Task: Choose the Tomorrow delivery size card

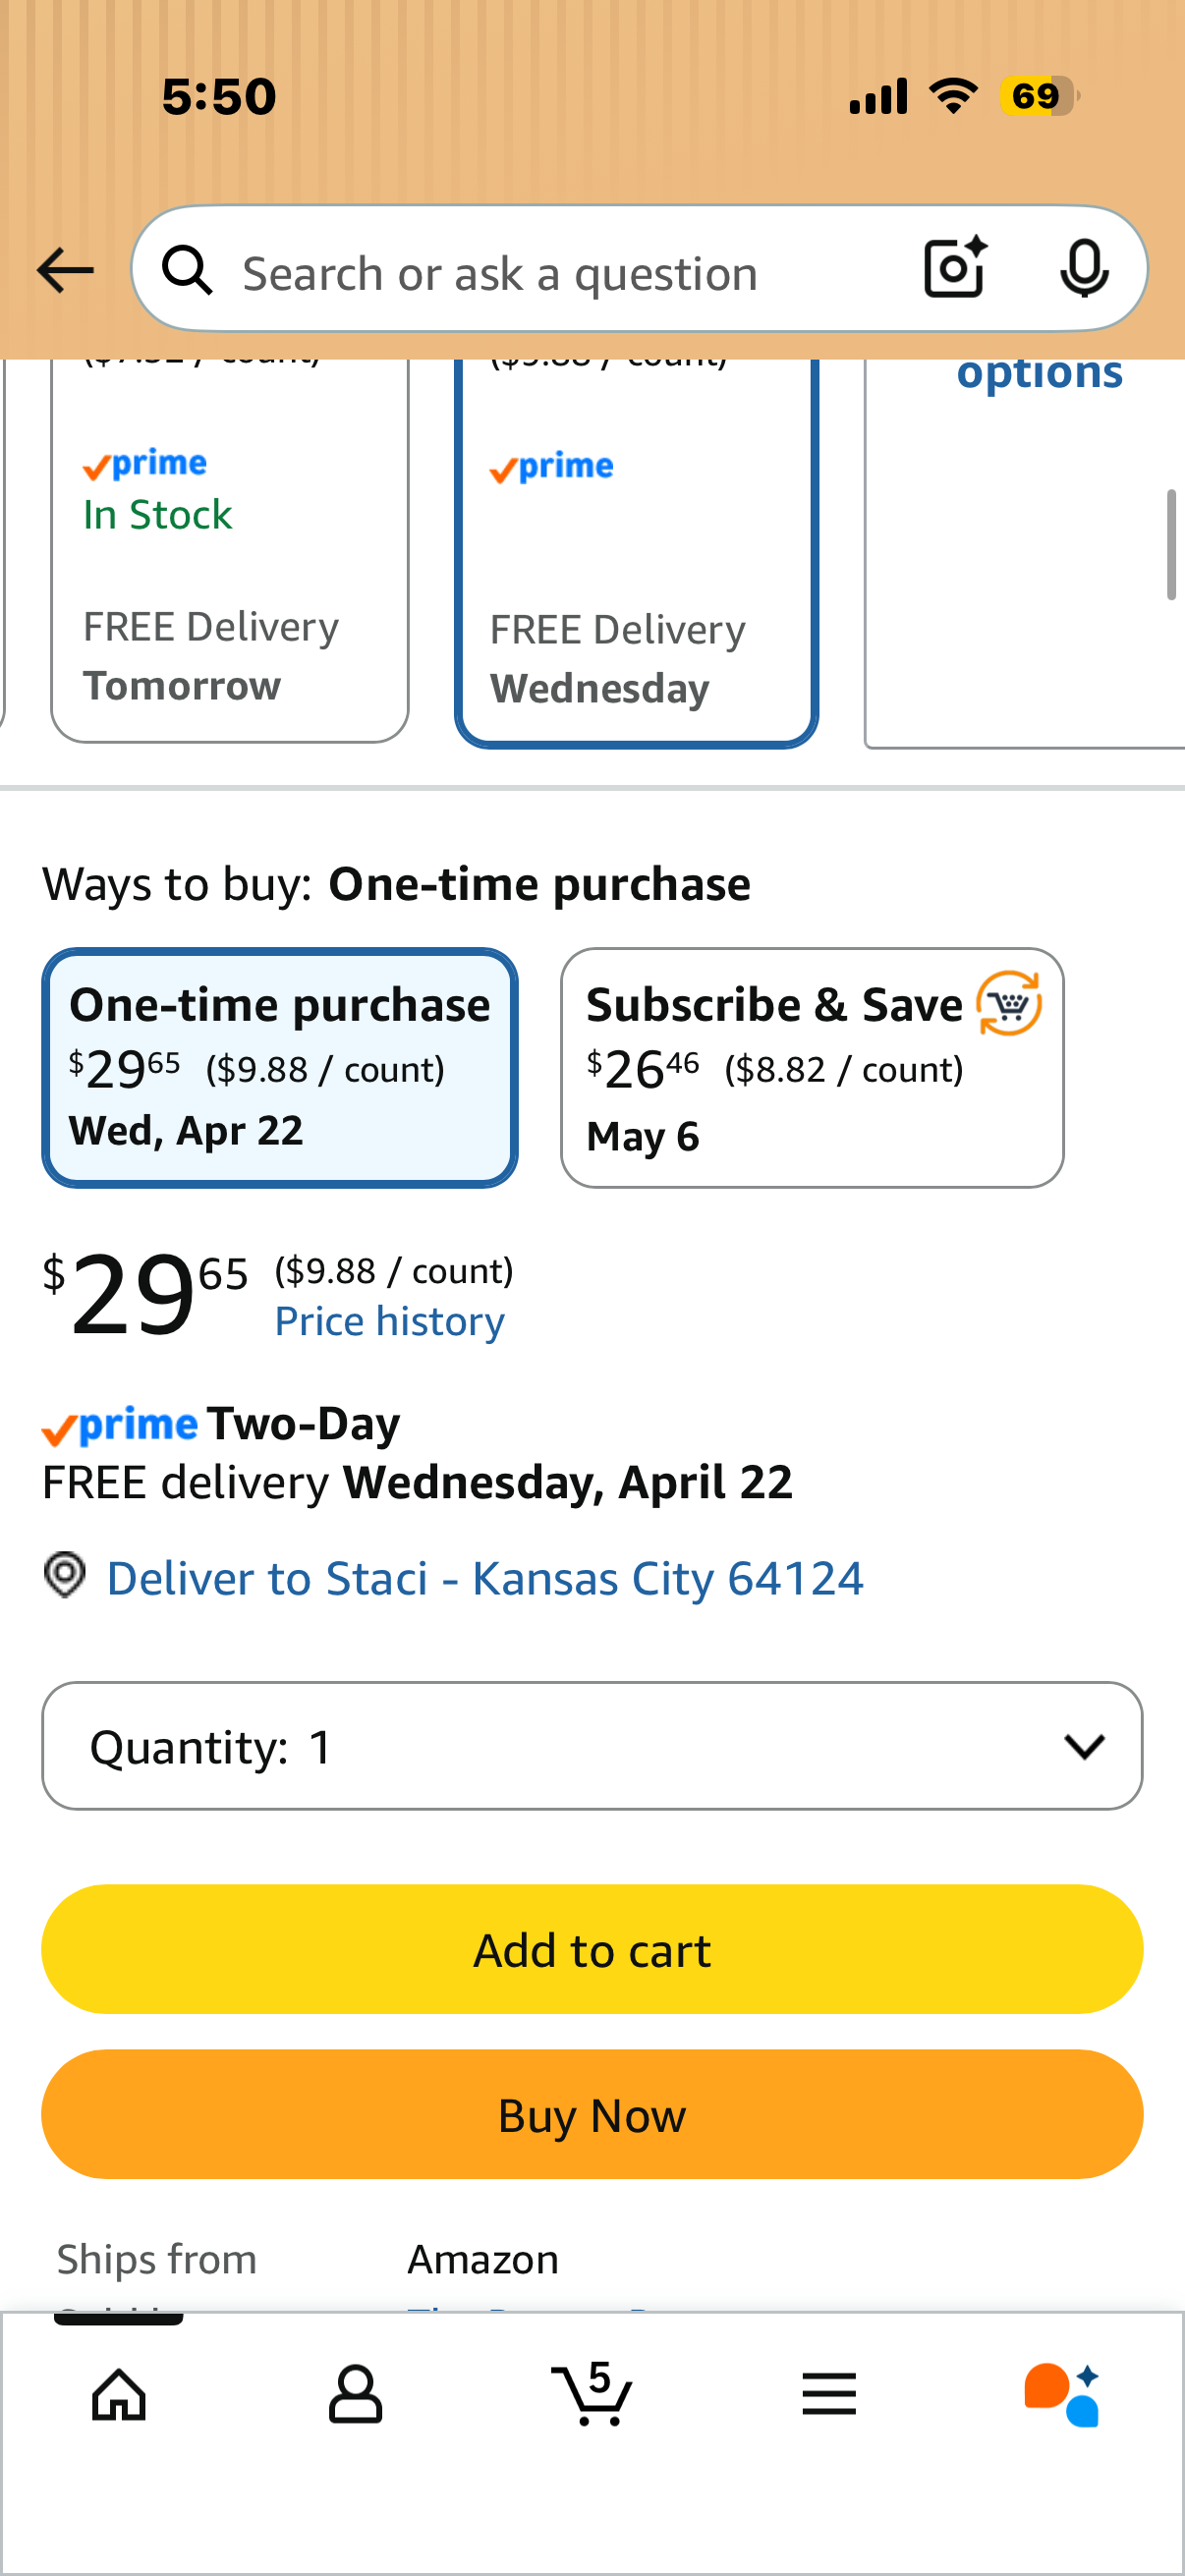Action: pyautogui.click(x=230, y=551)
